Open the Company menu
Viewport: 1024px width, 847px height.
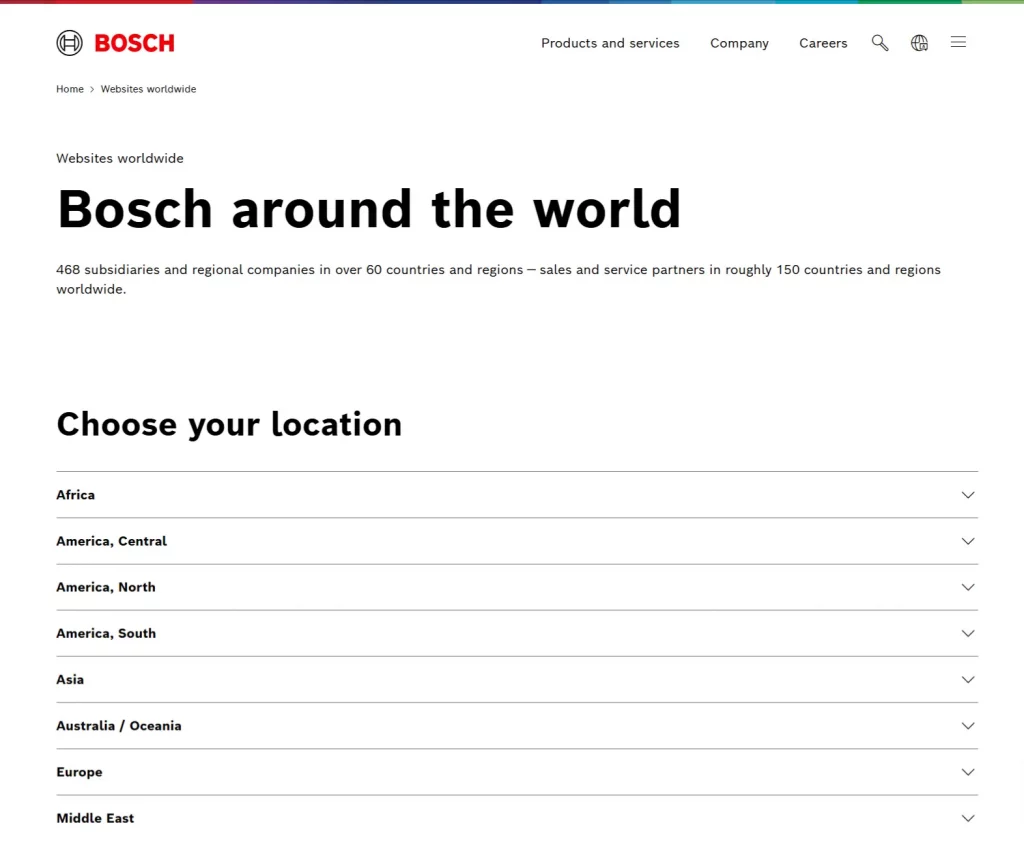click(x=739, y=43)
